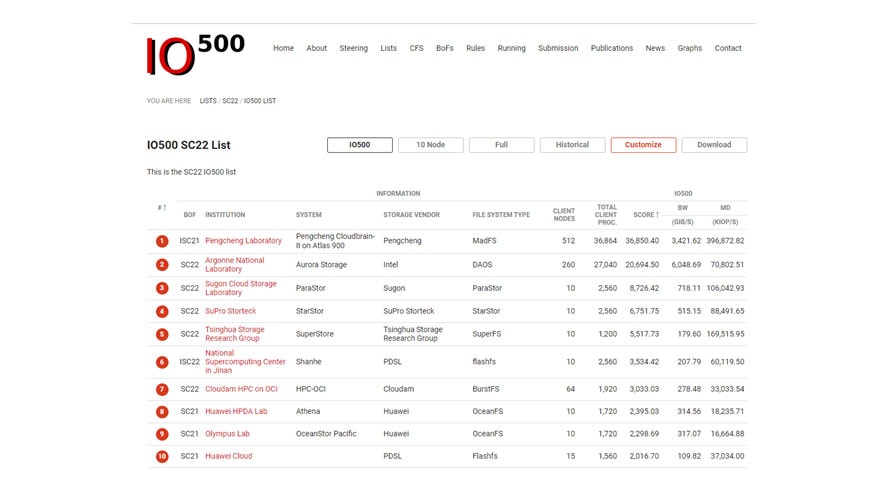
Task: Open SuPro Storteck institution link
Action: (x=230, y=311)
